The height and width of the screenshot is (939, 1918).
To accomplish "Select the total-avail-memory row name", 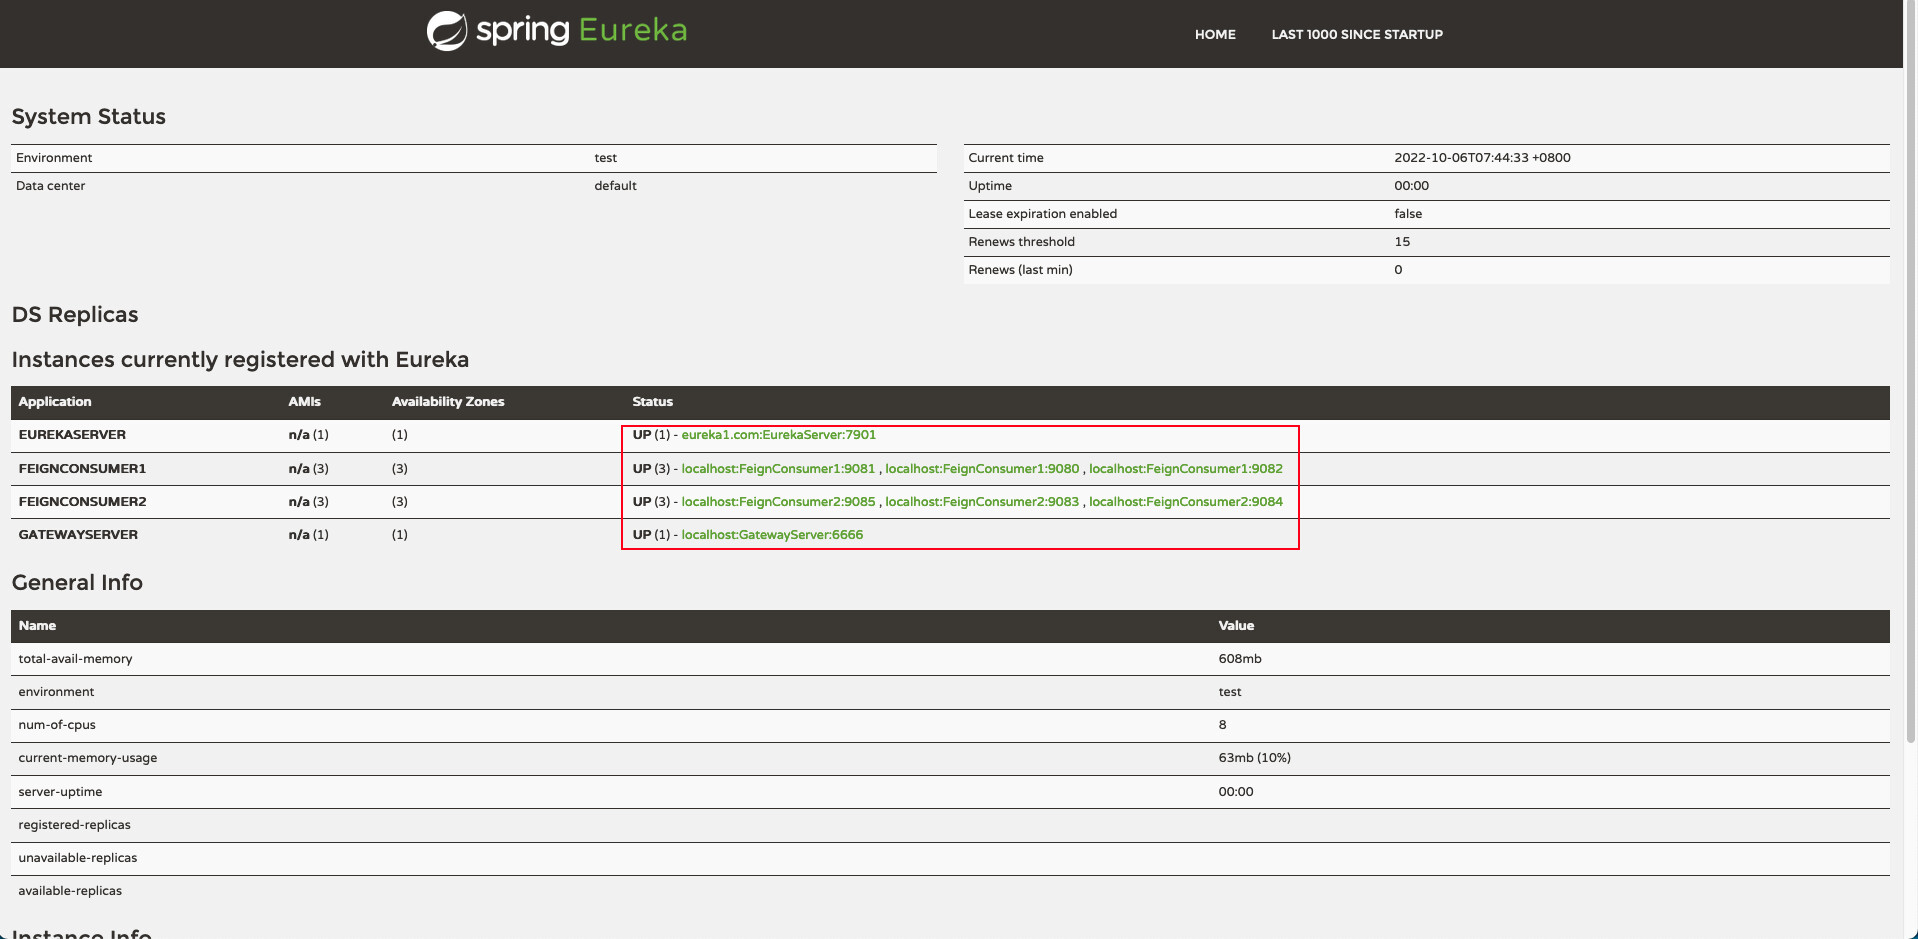I will [75, 659].
